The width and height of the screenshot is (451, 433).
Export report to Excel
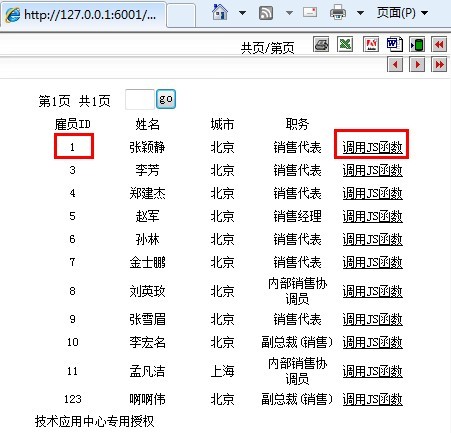click(x=345, y=44)
